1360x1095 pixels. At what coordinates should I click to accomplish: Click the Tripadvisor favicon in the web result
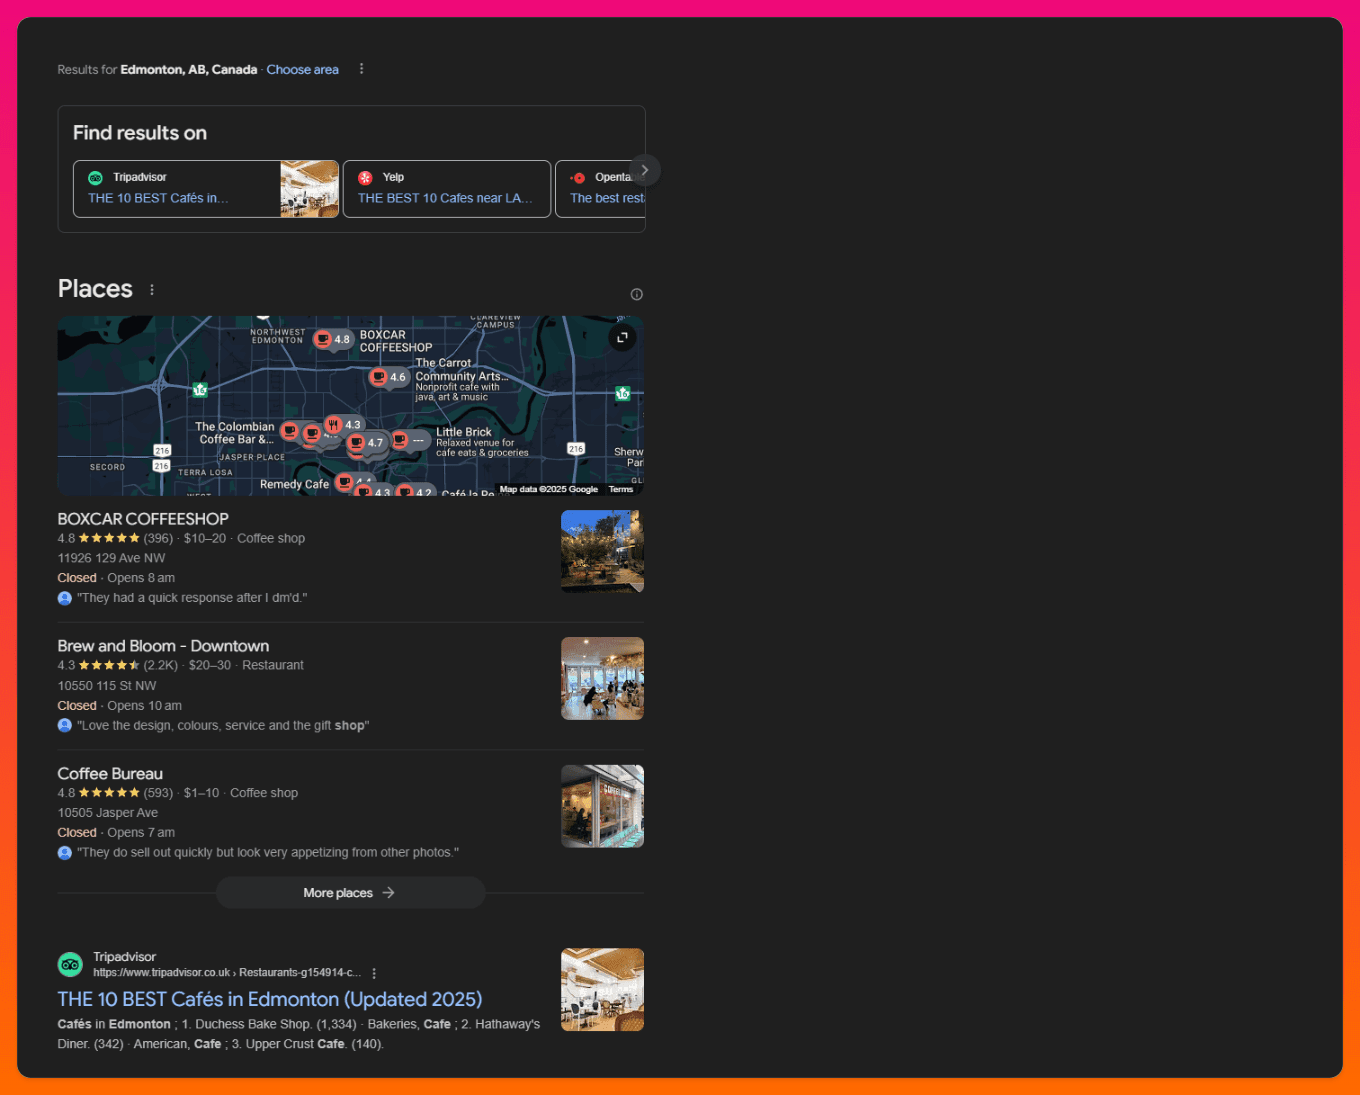pos(70,965)
